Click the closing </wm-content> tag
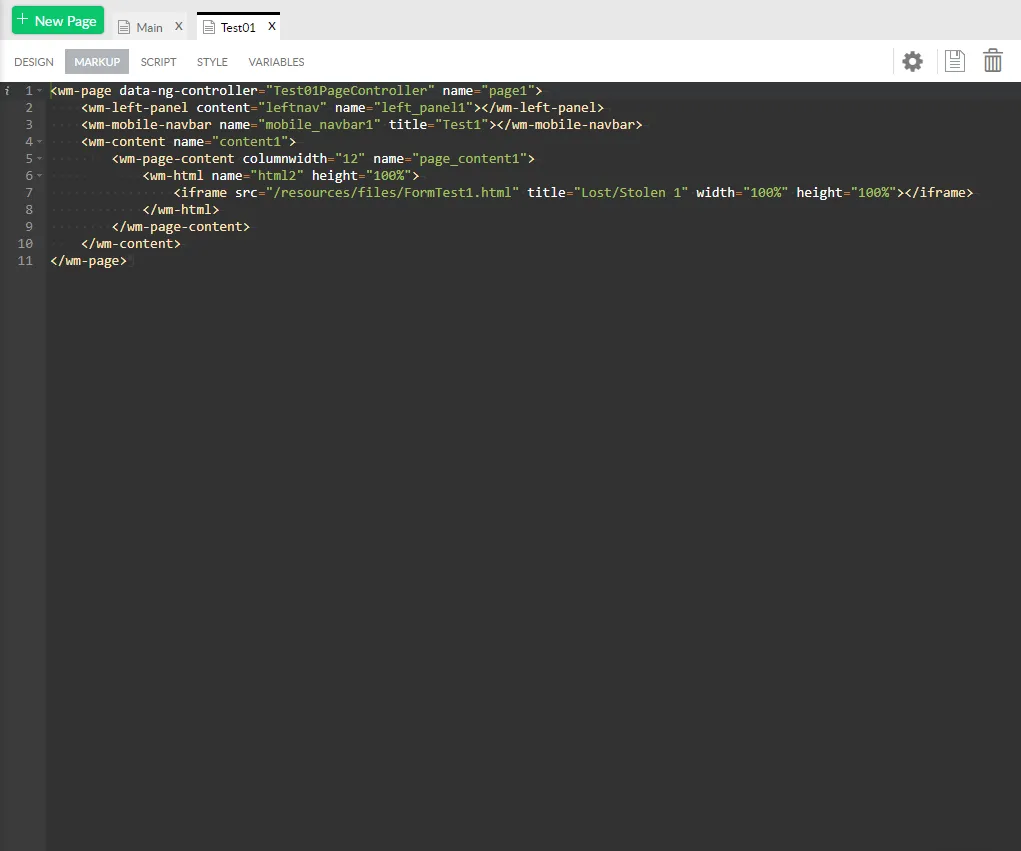The width and height of the screenshot is (1021, 851). pyautogui.click(x=131, y=243)
